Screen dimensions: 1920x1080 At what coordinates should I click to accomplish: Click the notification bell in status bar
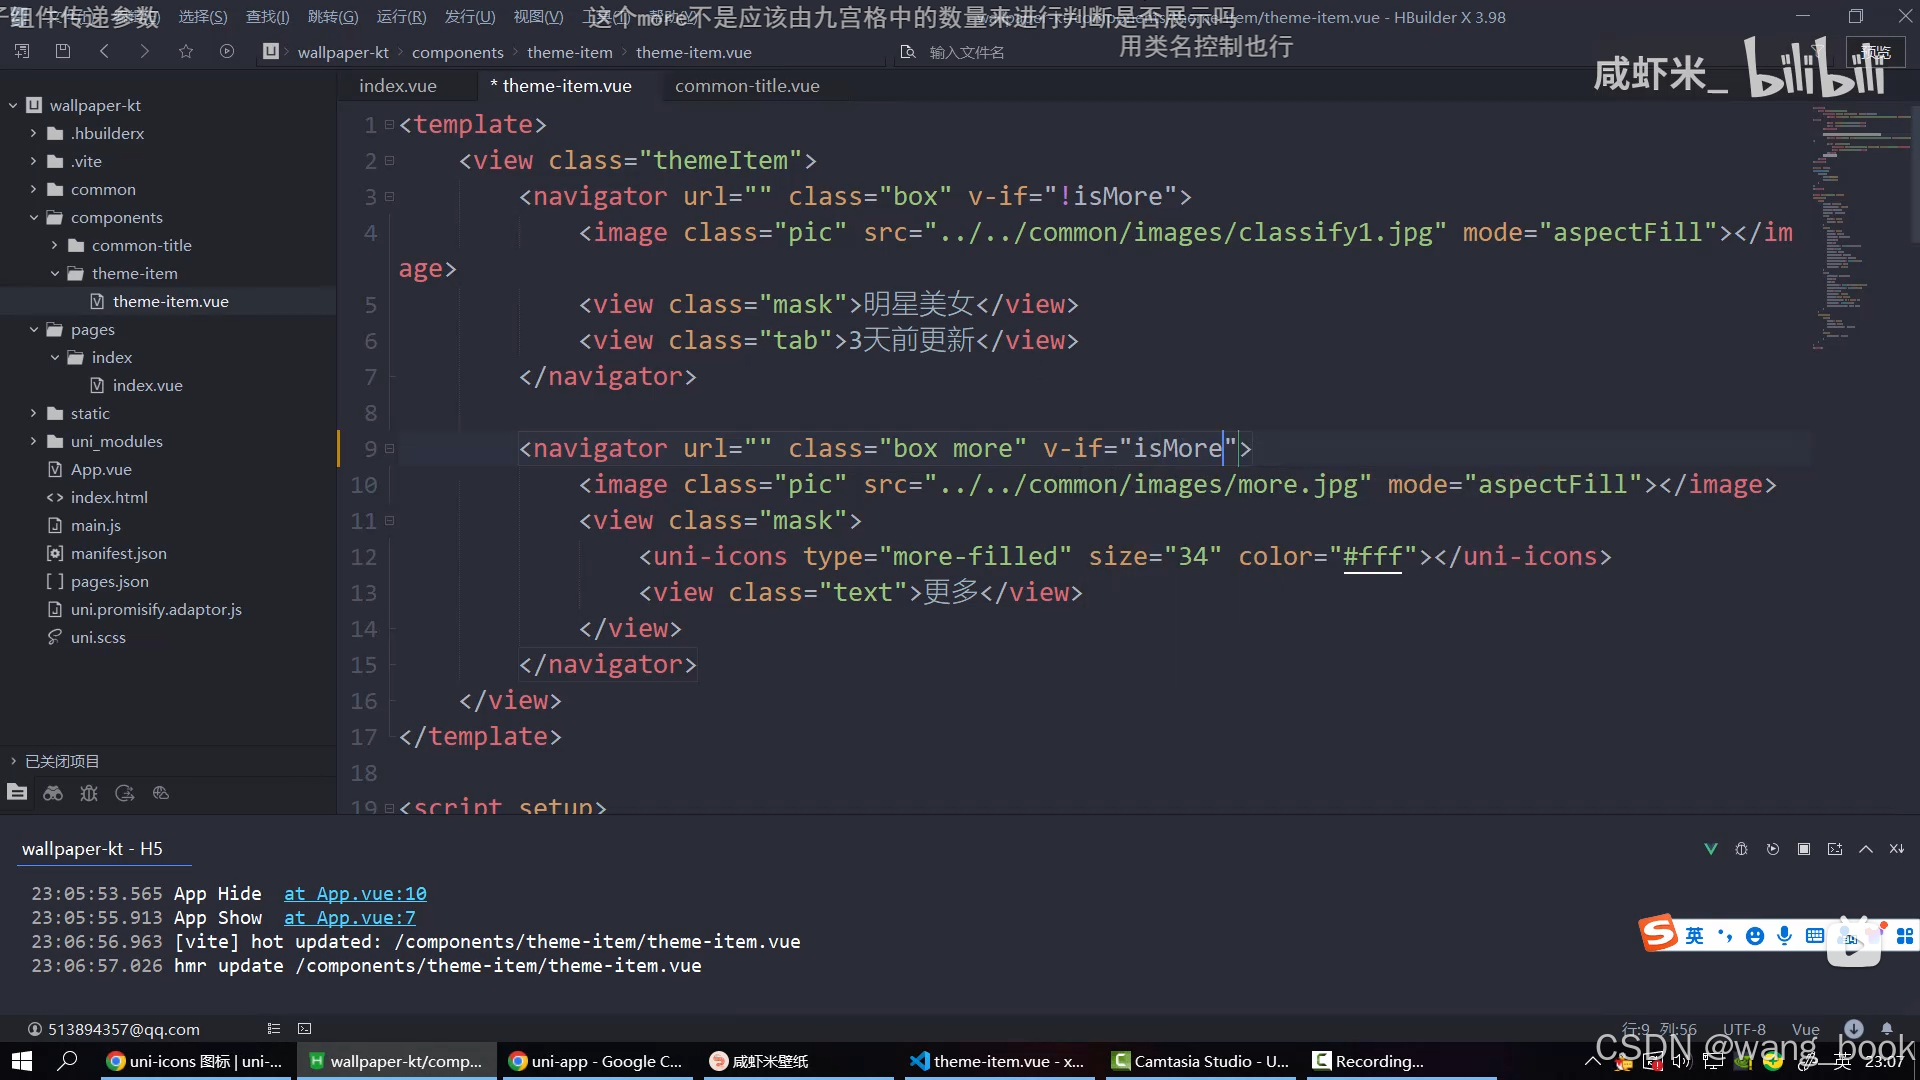coord(1887,1028)
